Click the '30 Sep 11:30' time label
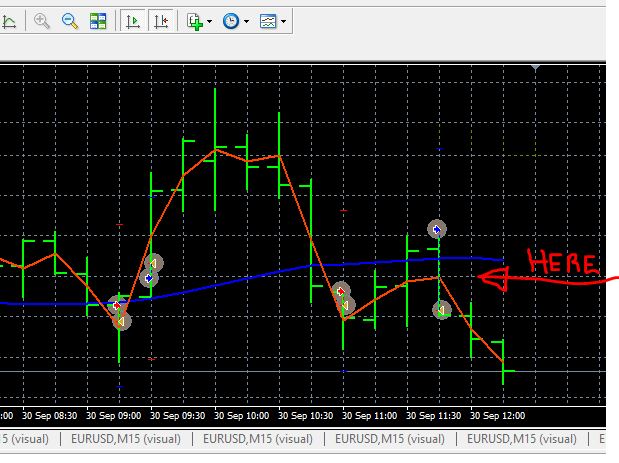This screenshot has height=463, width=619. pyautogui.click(x=433, y=416)
